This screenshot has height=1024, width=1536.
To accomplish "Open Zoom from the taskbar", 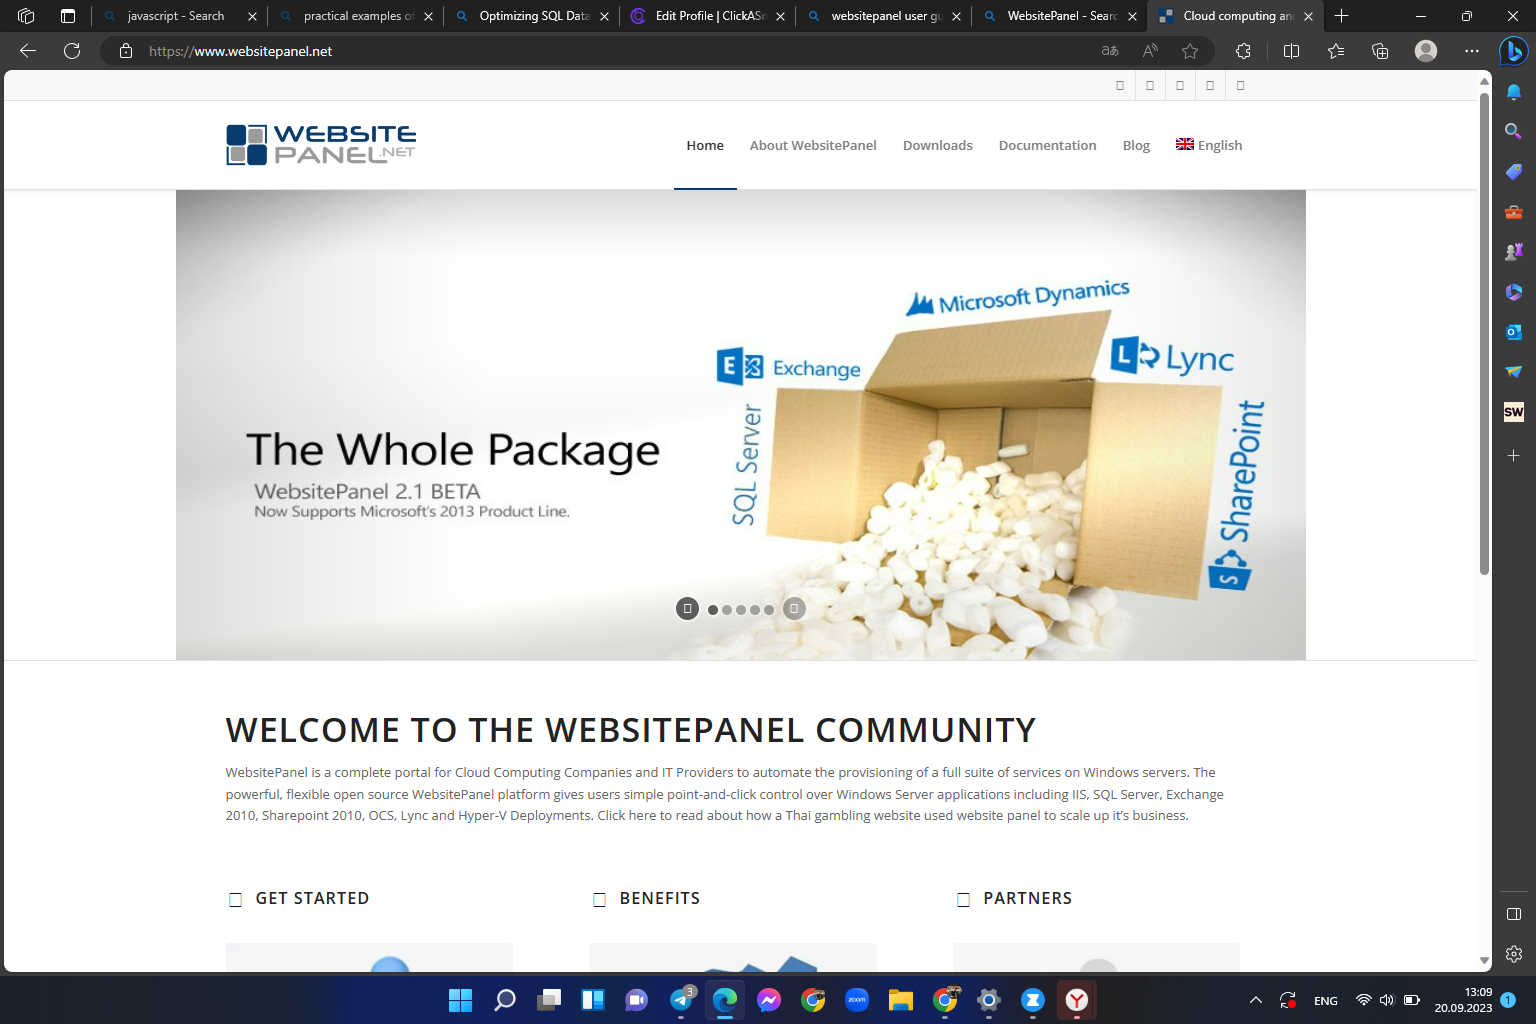I will (x=857, y=1000).
